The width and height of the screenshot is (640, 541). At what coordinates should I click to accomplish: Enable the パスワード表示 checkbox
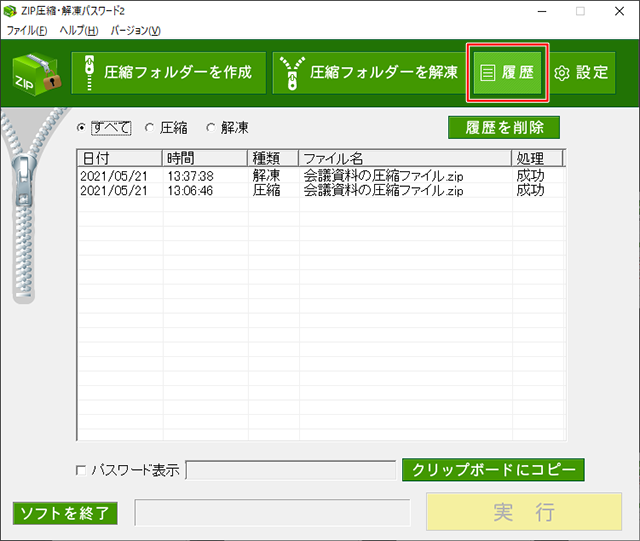click(x=81, y=470)
